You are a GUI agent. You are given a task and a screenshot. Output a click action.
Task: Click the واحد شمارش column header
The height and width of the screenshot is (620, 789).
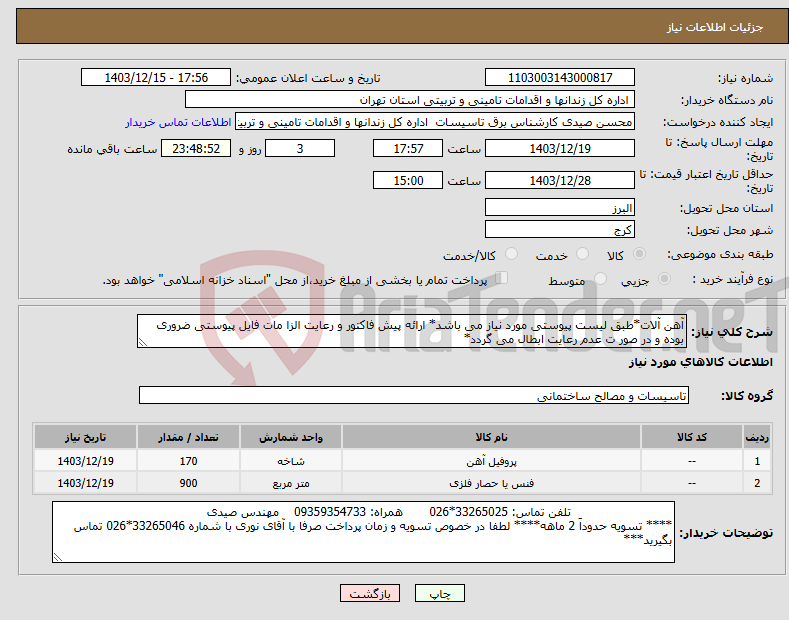[x=291, y=437]
